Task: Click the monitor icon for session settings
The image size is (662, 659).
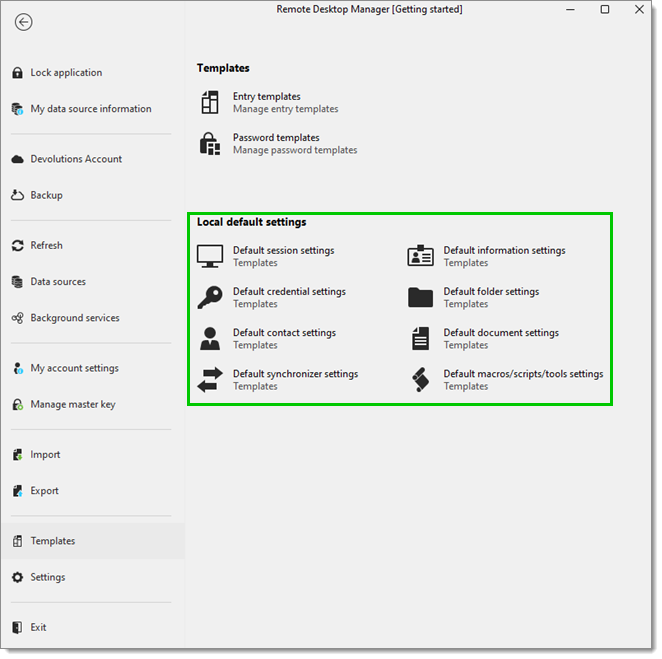Action: (x=210, y=256)
